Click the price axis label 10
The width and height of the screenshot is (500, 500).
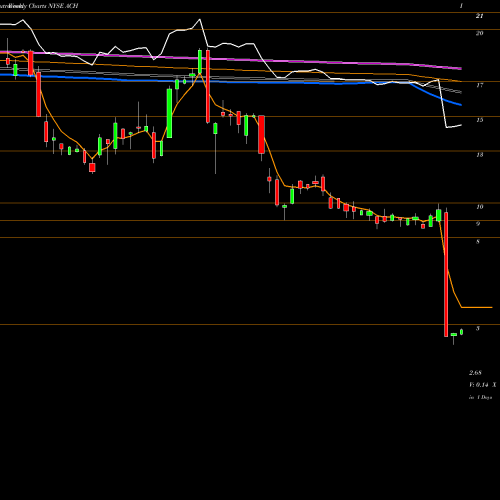[480, 207]
